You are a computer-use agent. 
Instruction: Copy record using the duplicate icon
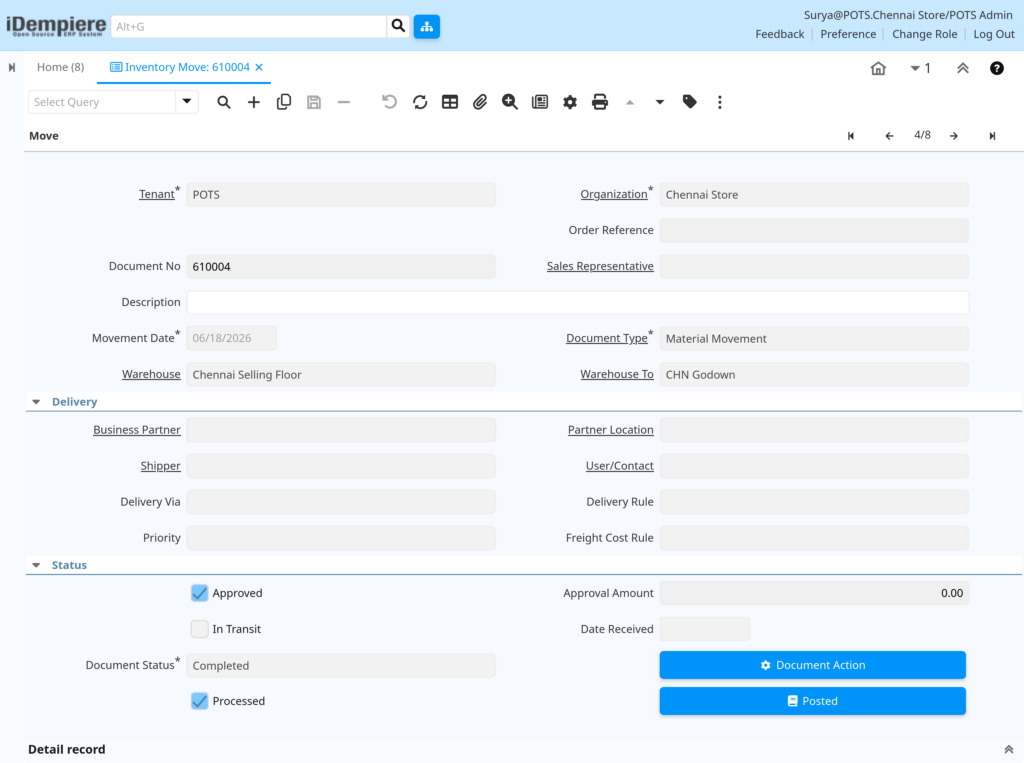point(283,102)
